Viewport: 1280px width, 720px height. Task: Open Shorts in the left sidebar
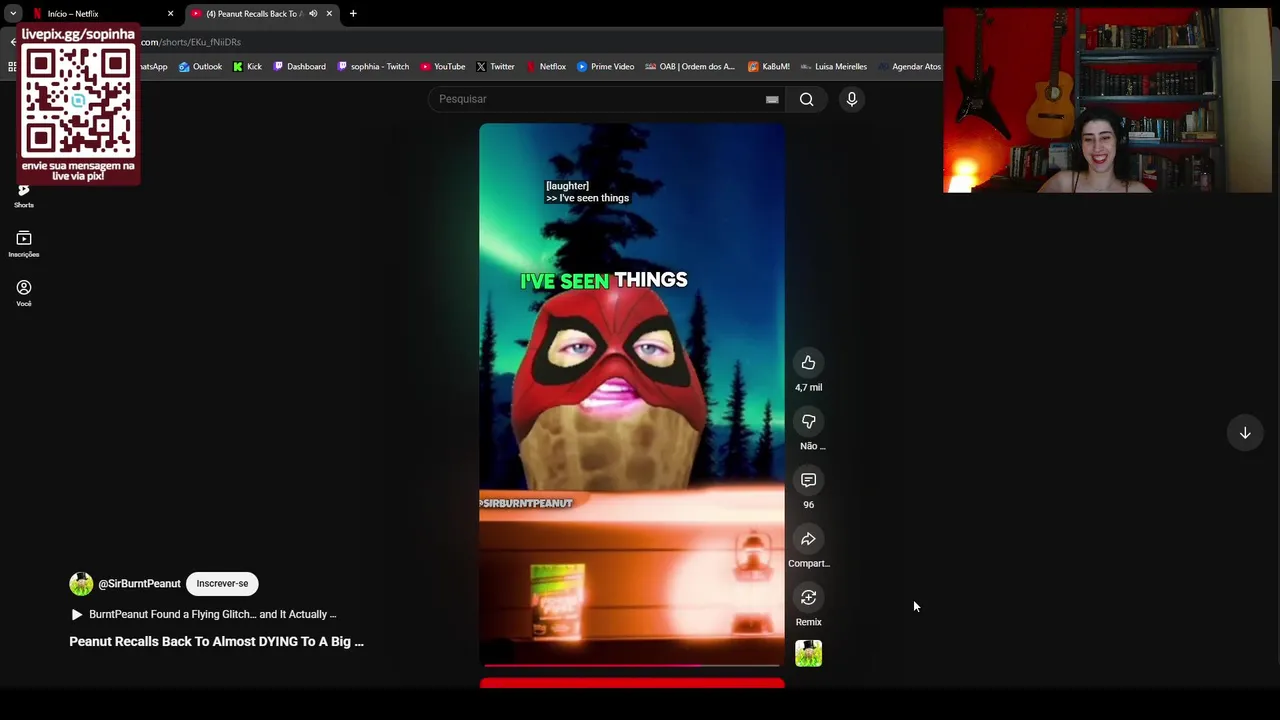tap(23, 195)
